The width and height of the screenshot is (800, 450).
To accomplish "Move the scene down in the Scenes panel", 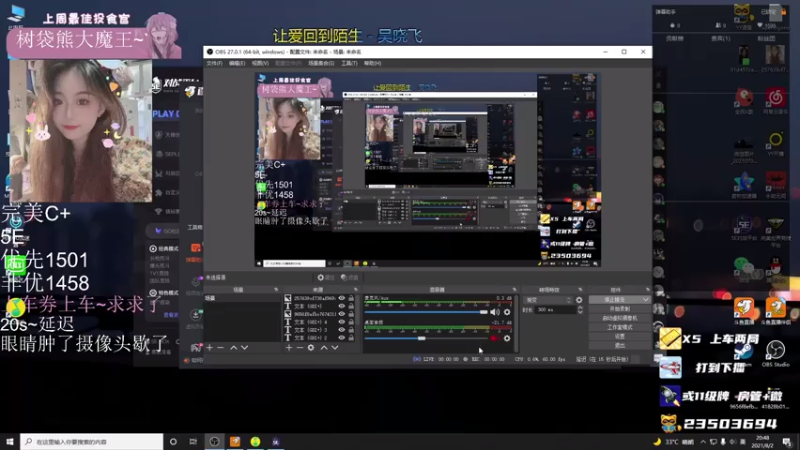I will [x=244, y=347].
